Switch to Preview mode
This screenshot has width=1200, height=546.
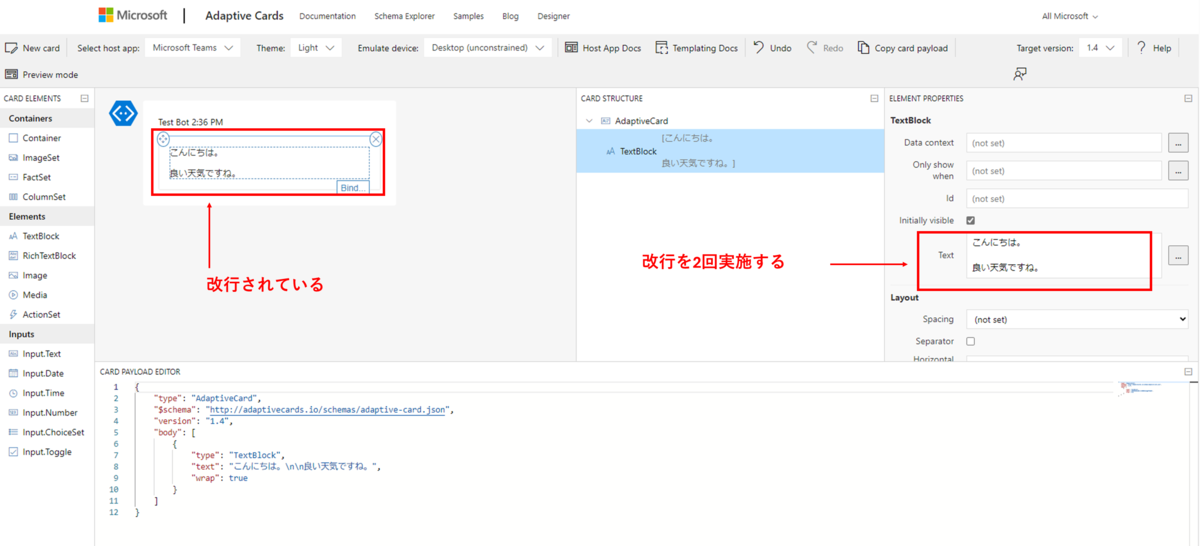click(x=41, y=75)
